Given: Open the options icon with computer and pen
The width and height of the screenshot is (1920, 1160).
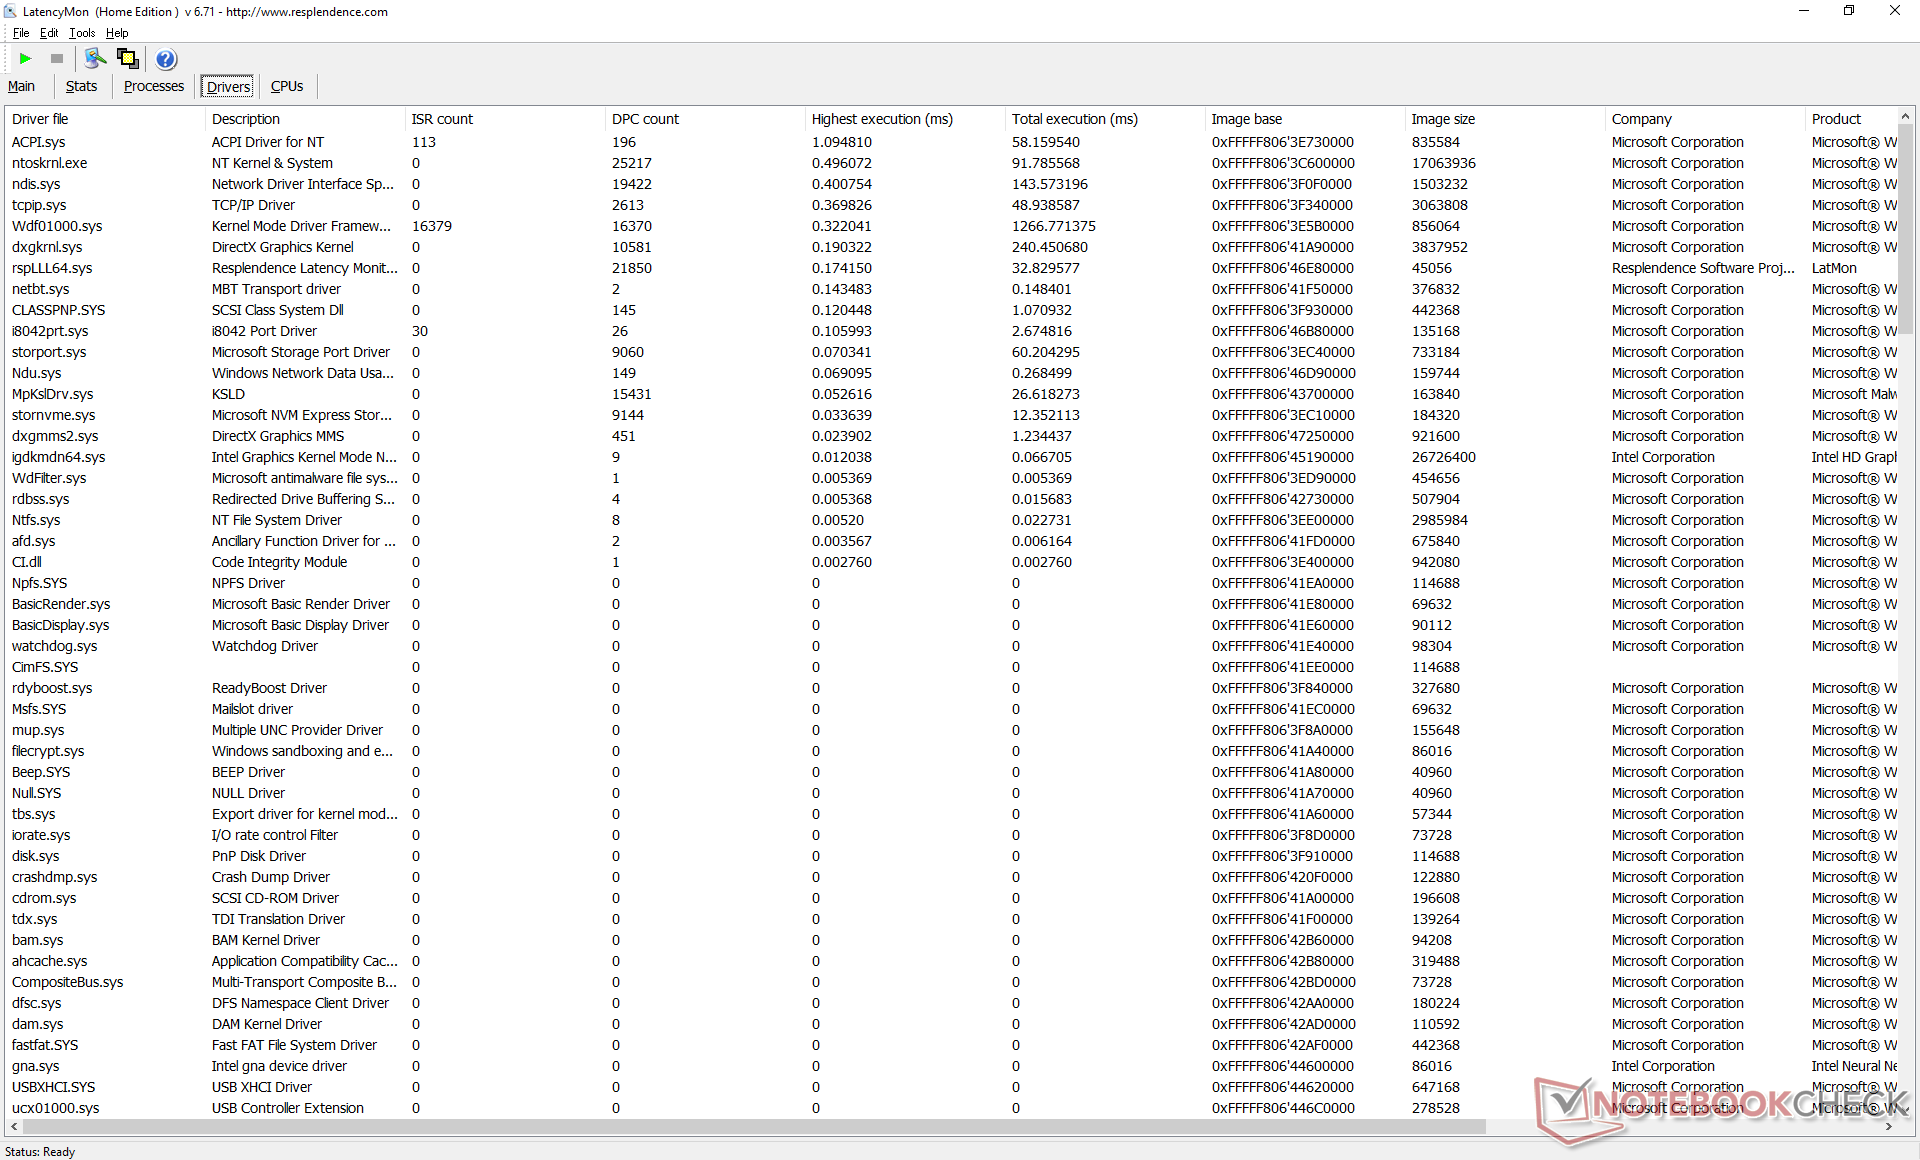Looking at the screenshot, I should pyautogui.click(x=95, y=59).
